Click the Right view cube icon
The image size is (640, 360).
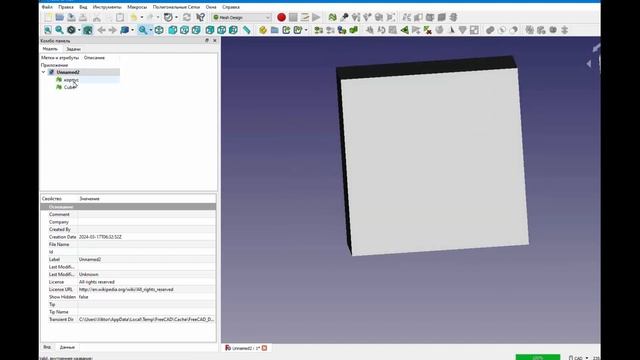(x=196, y=30)
